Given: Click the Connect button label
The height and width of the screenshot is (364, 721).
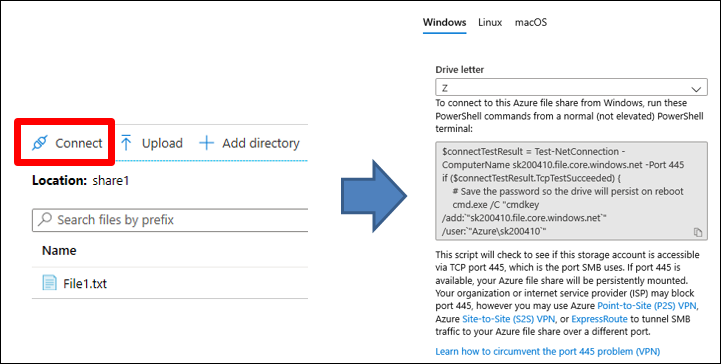Looking at the screenshot, I should pyautogui.click(x=79, y=143).
